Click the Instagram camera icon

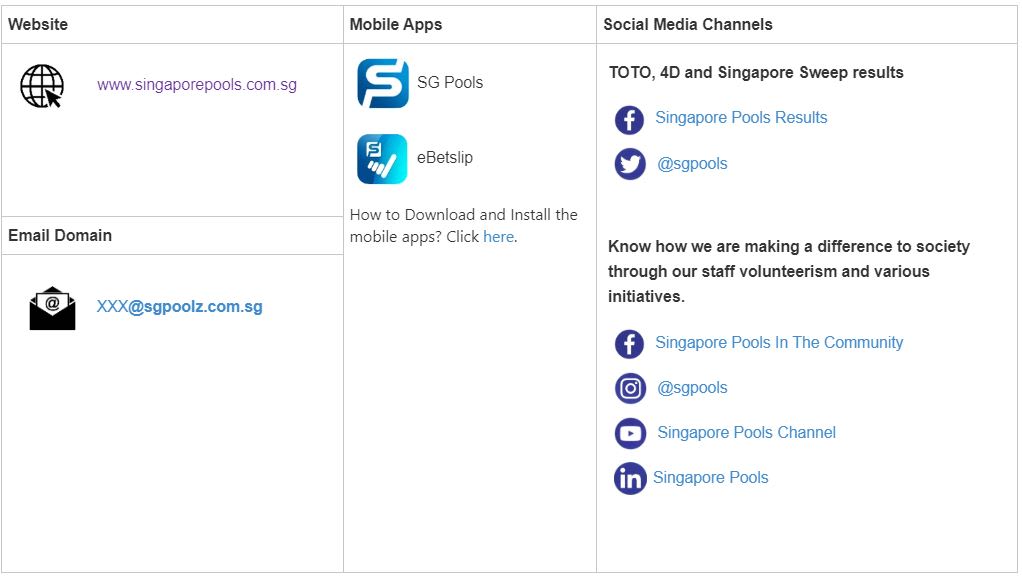point(630,388)
